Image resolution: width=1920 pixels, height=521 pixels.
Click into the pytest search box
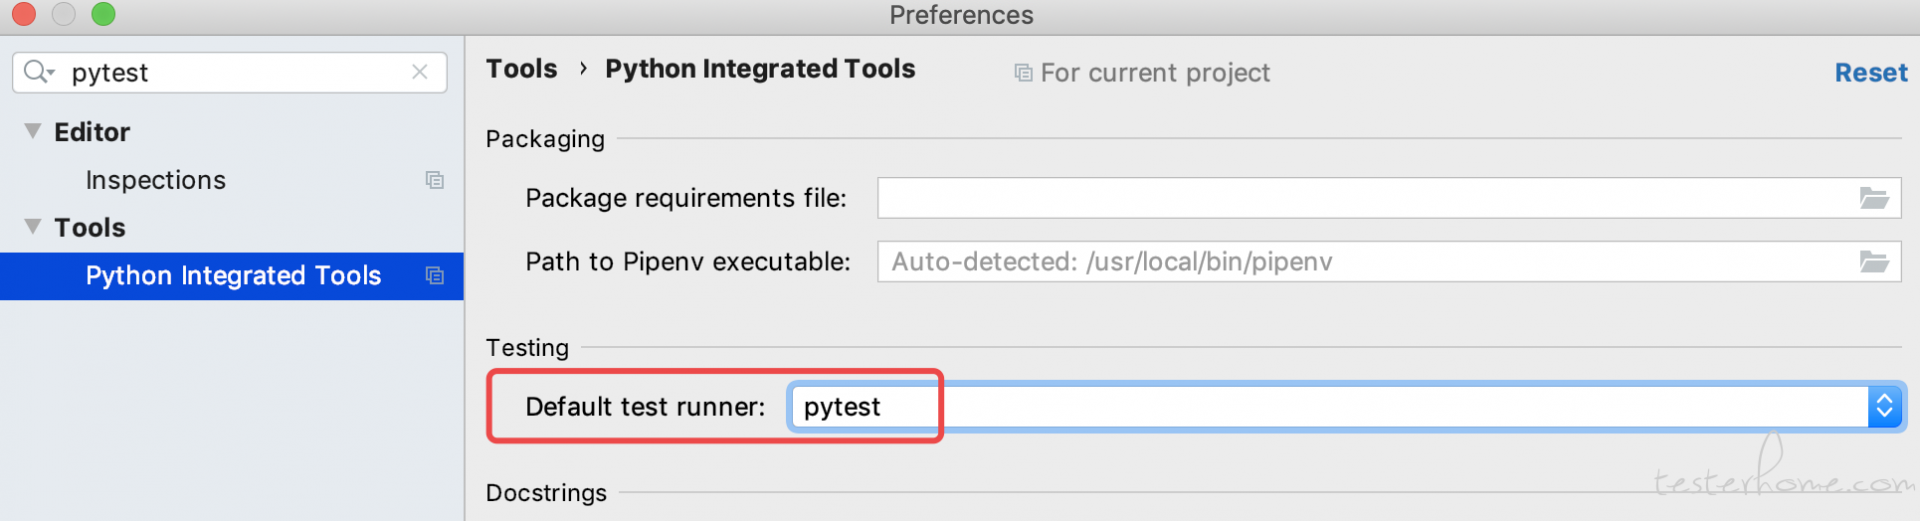[x=230, y=72]
